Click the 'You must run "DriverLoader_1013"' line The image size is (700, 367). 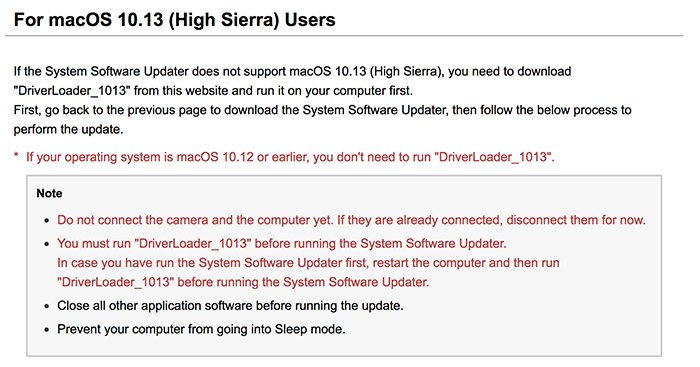[282, 243]
